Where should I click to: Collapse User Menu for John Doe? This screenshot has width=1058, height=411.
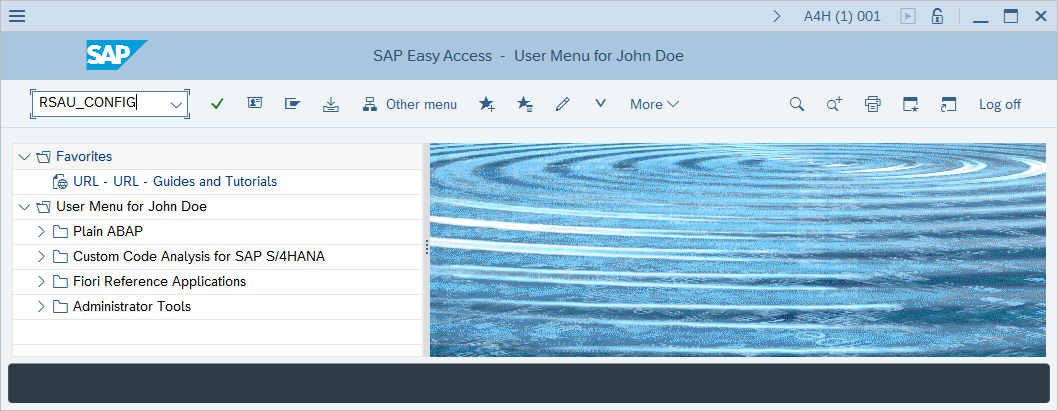tap(24, 207)
